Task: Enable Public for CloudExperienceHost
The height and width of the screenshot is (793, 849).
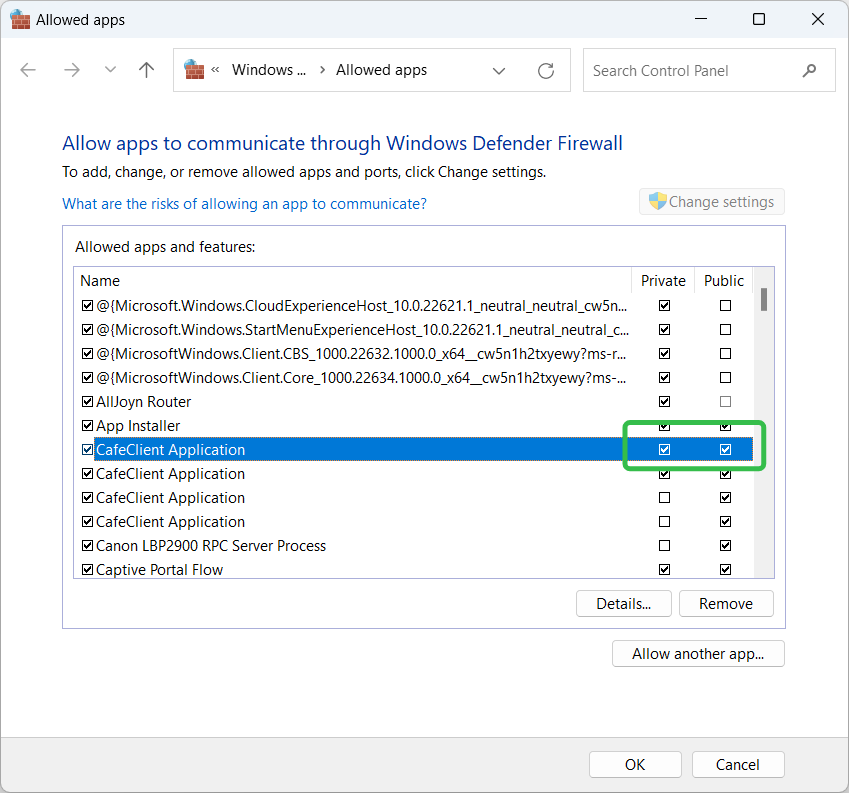Action: coord(726,306)
